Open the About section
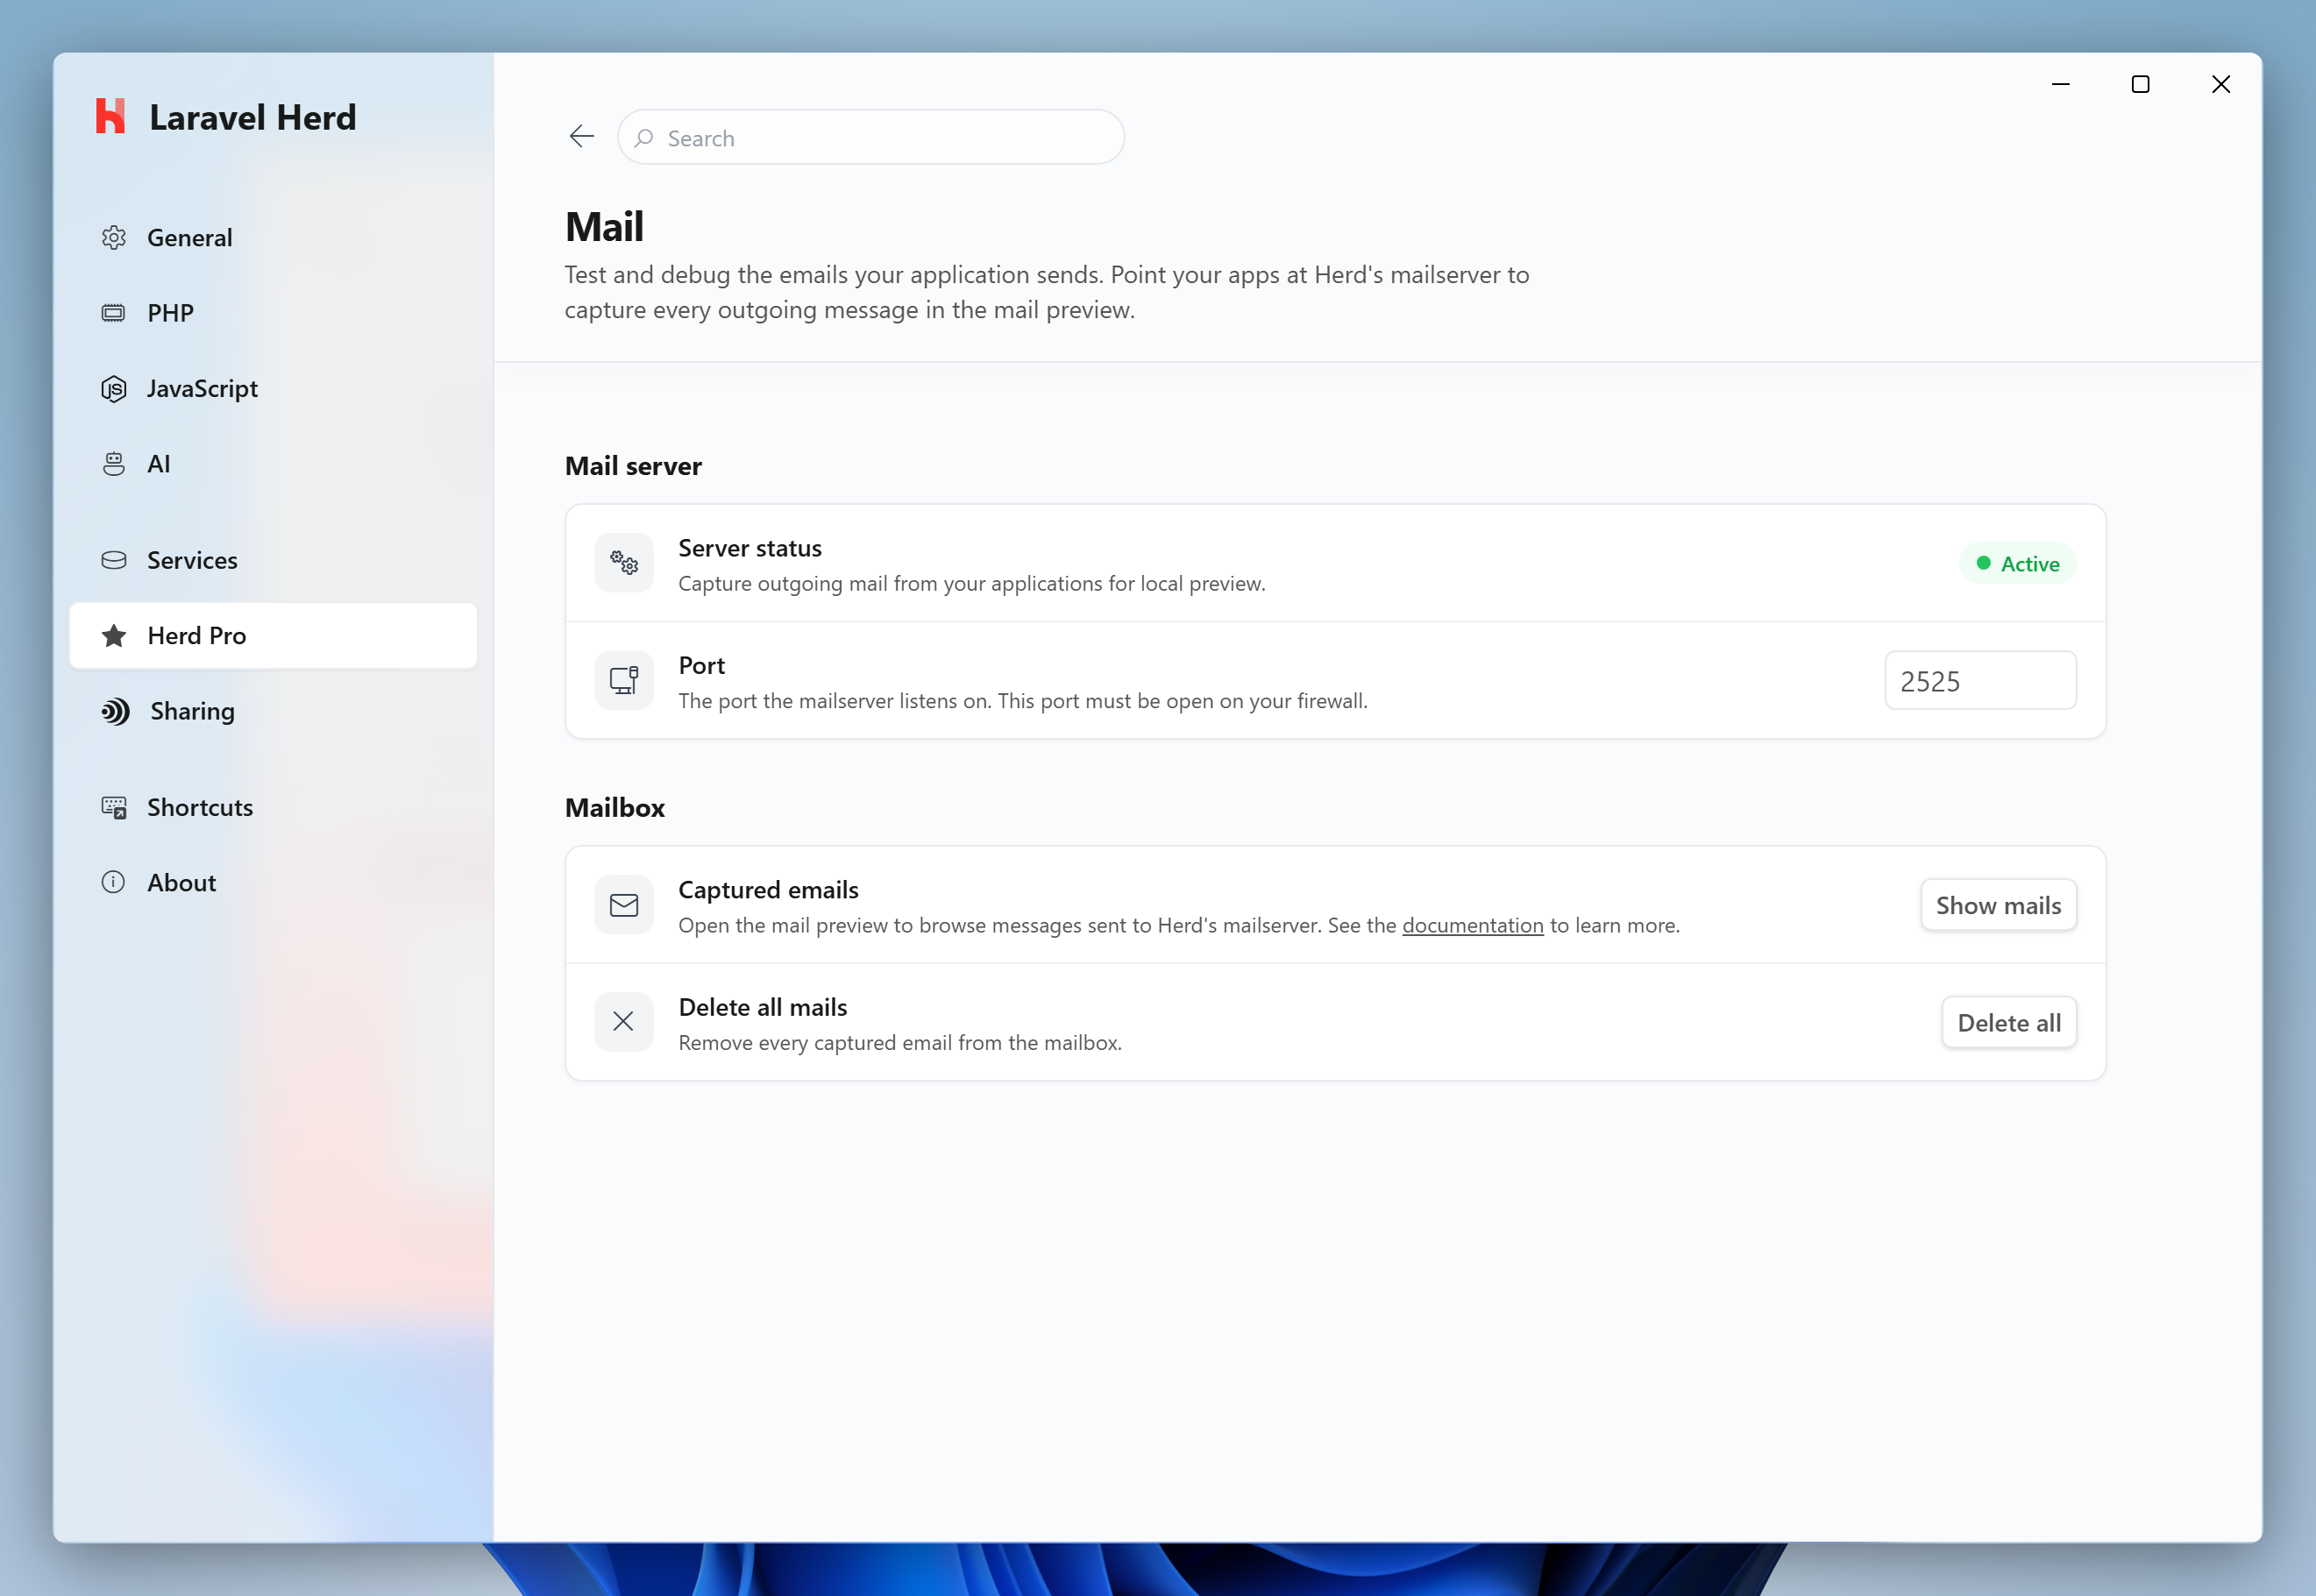This screenshot has width=2316, height=1596. (x=274, y=882)
